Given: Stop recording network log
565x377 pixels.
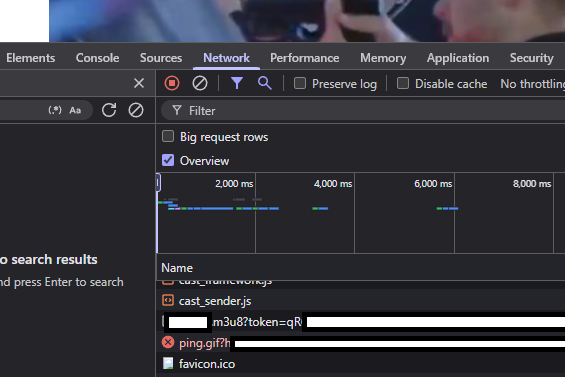Looking at the screenshot, I should [172, 83].
